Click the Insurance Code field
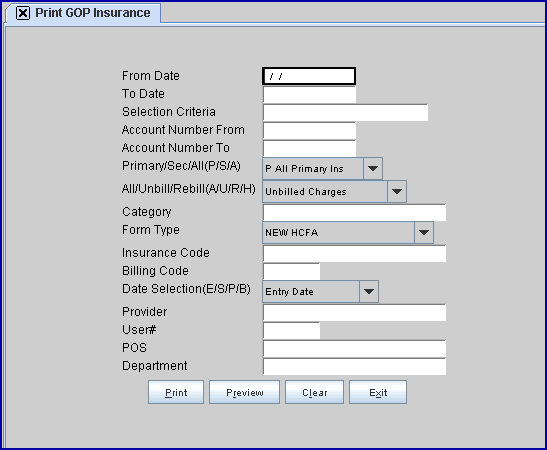This screenshot has height=450, width=547. [354, 253]
